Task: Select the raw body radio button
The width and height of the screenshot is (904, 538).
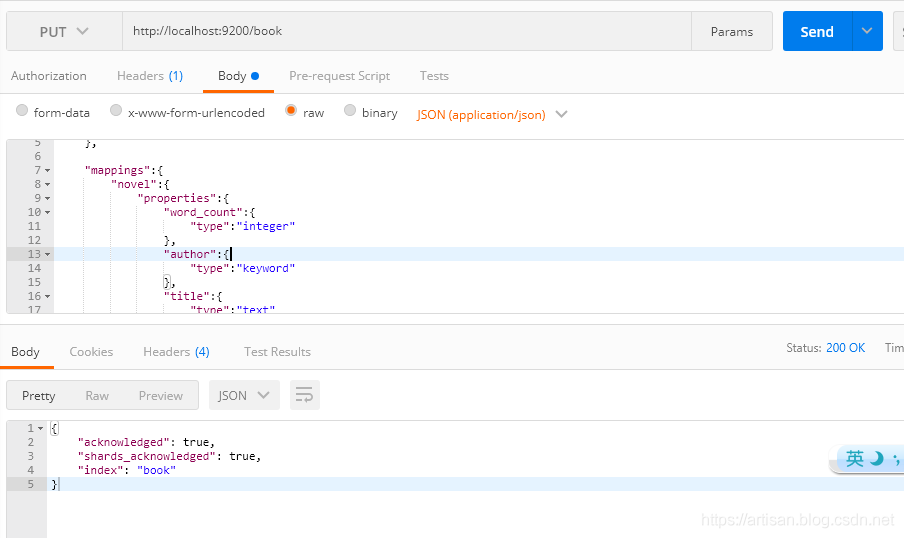Action: point(291,111)
